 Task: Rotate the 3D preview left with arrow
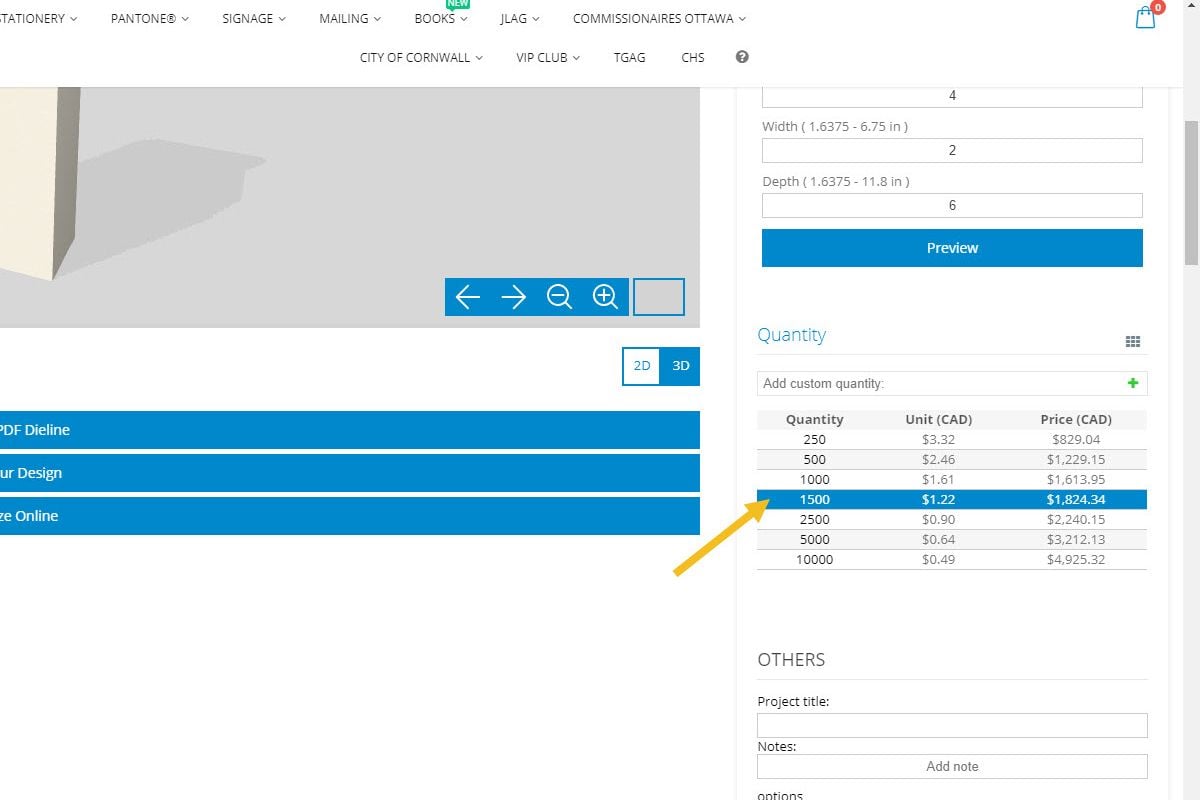[468, 297]
